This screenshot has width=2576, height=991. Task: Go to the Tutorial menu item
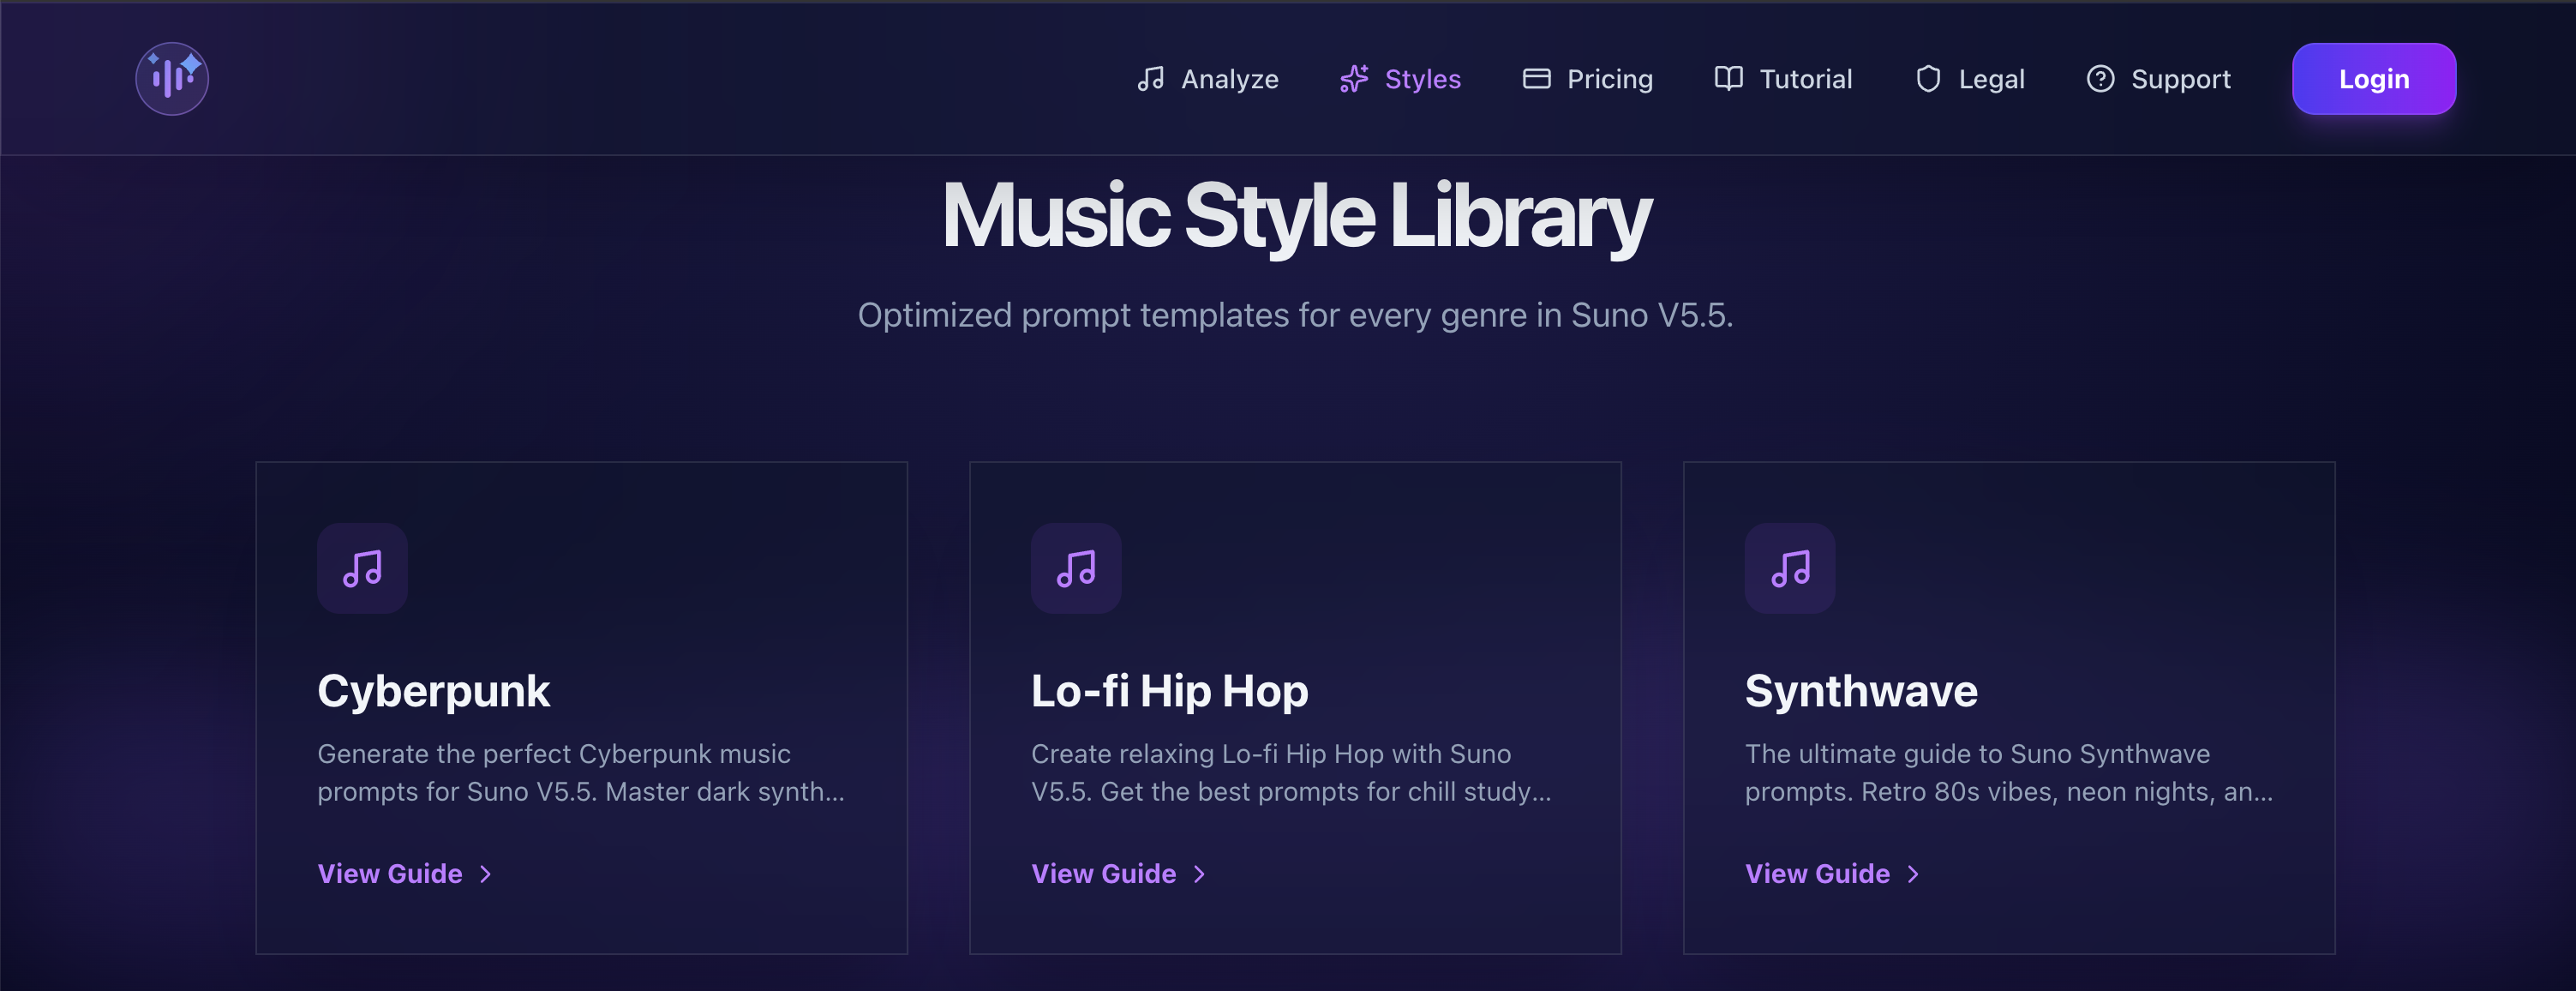coord(1805,78)
